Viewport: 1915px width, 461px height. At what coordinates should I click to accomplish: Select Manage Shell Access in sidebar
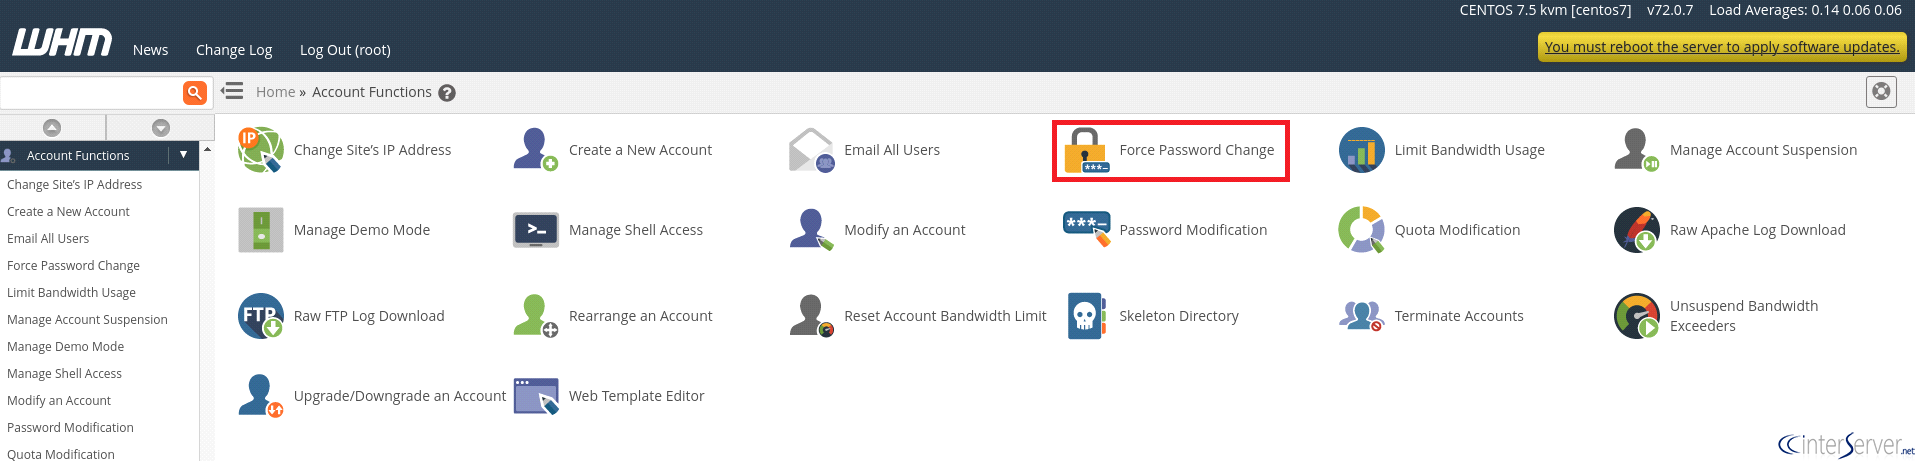point(64,373)
